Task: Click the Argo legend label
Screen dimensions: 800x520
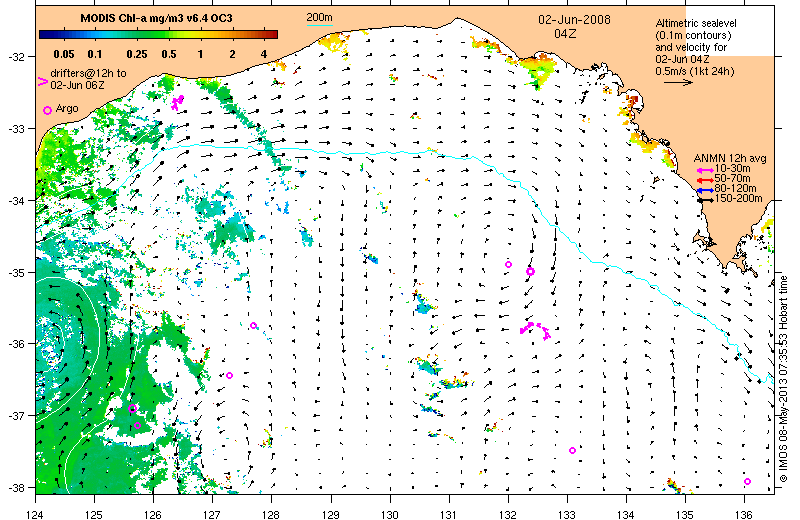Action: pyautogui.click(x=67, y=108)
